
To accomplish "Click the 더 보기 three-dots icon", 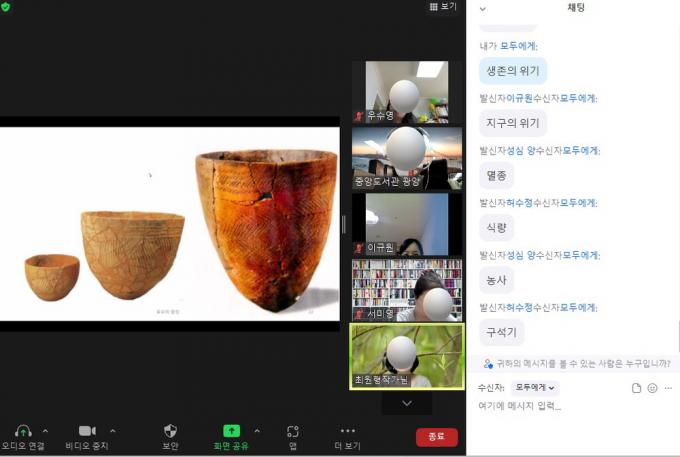I will click(347, 430).
